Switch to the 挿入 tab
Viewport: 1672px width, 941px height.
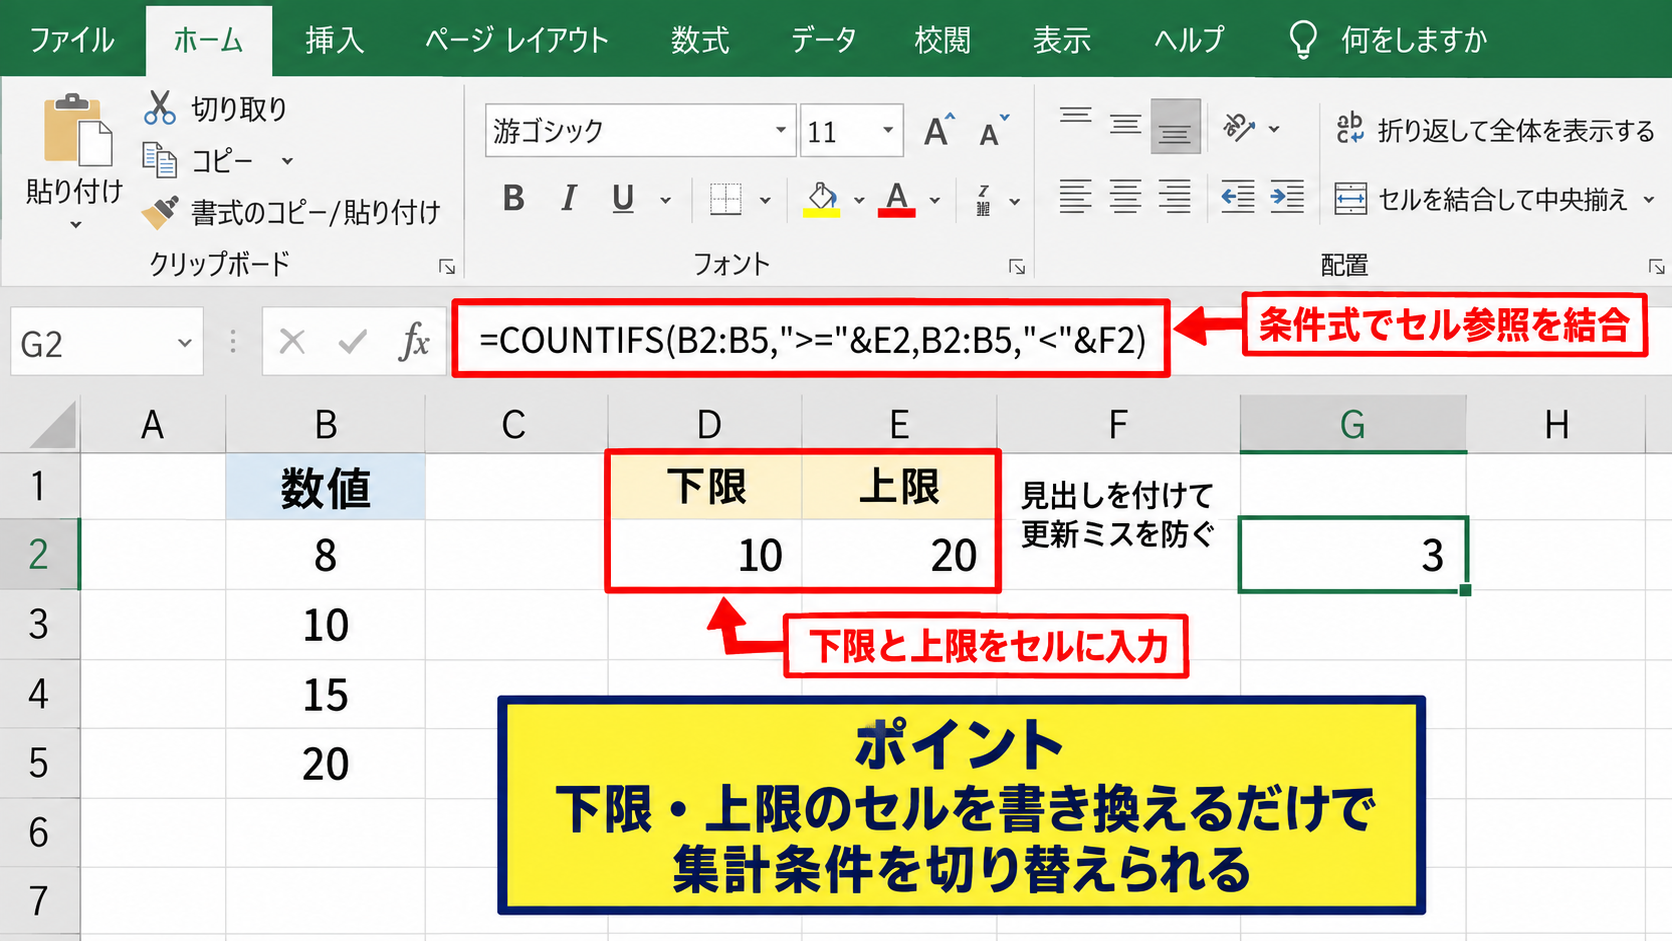pyautogui.click(x=335, y=40)
